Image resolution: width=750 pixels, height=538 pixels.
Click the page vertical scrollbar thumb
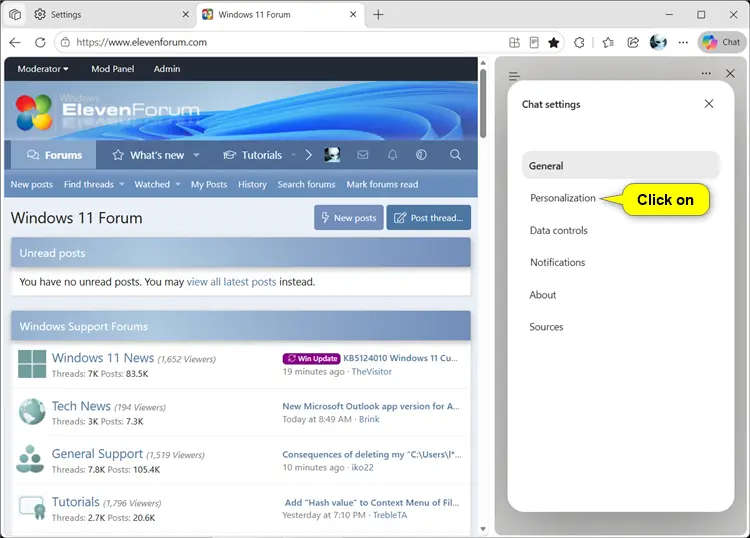[483, 103]
